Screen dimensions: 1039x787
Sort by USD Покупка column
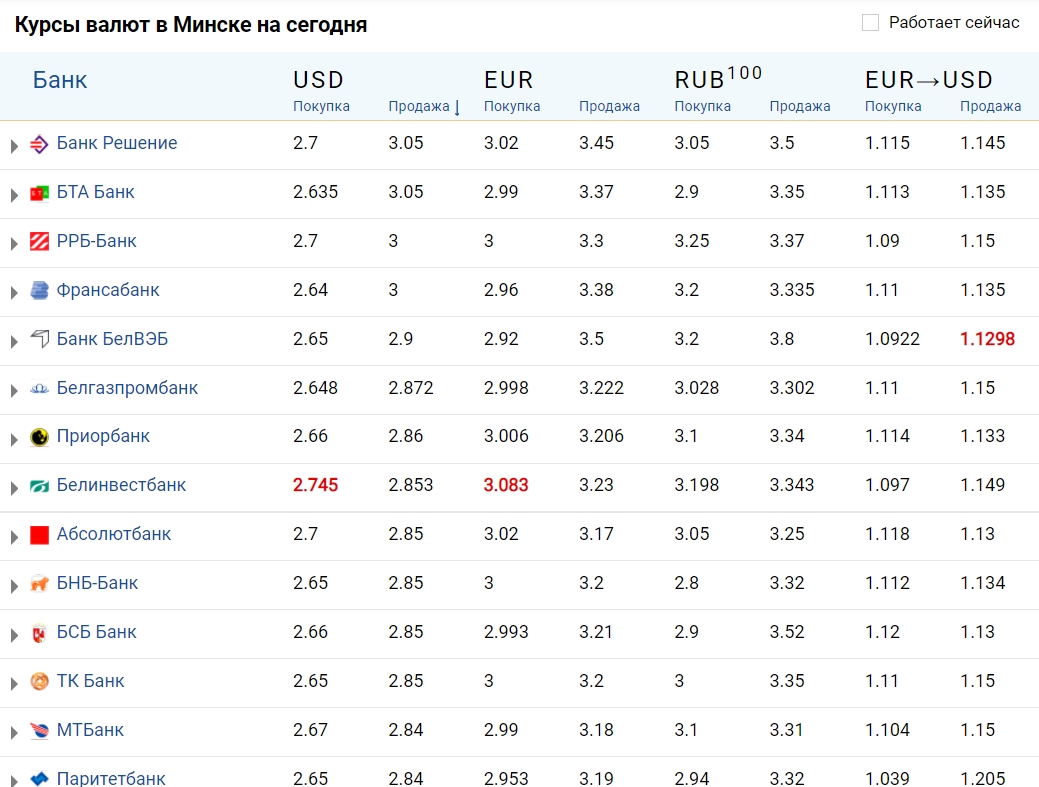pyautogui.click(x=321, y=107)
